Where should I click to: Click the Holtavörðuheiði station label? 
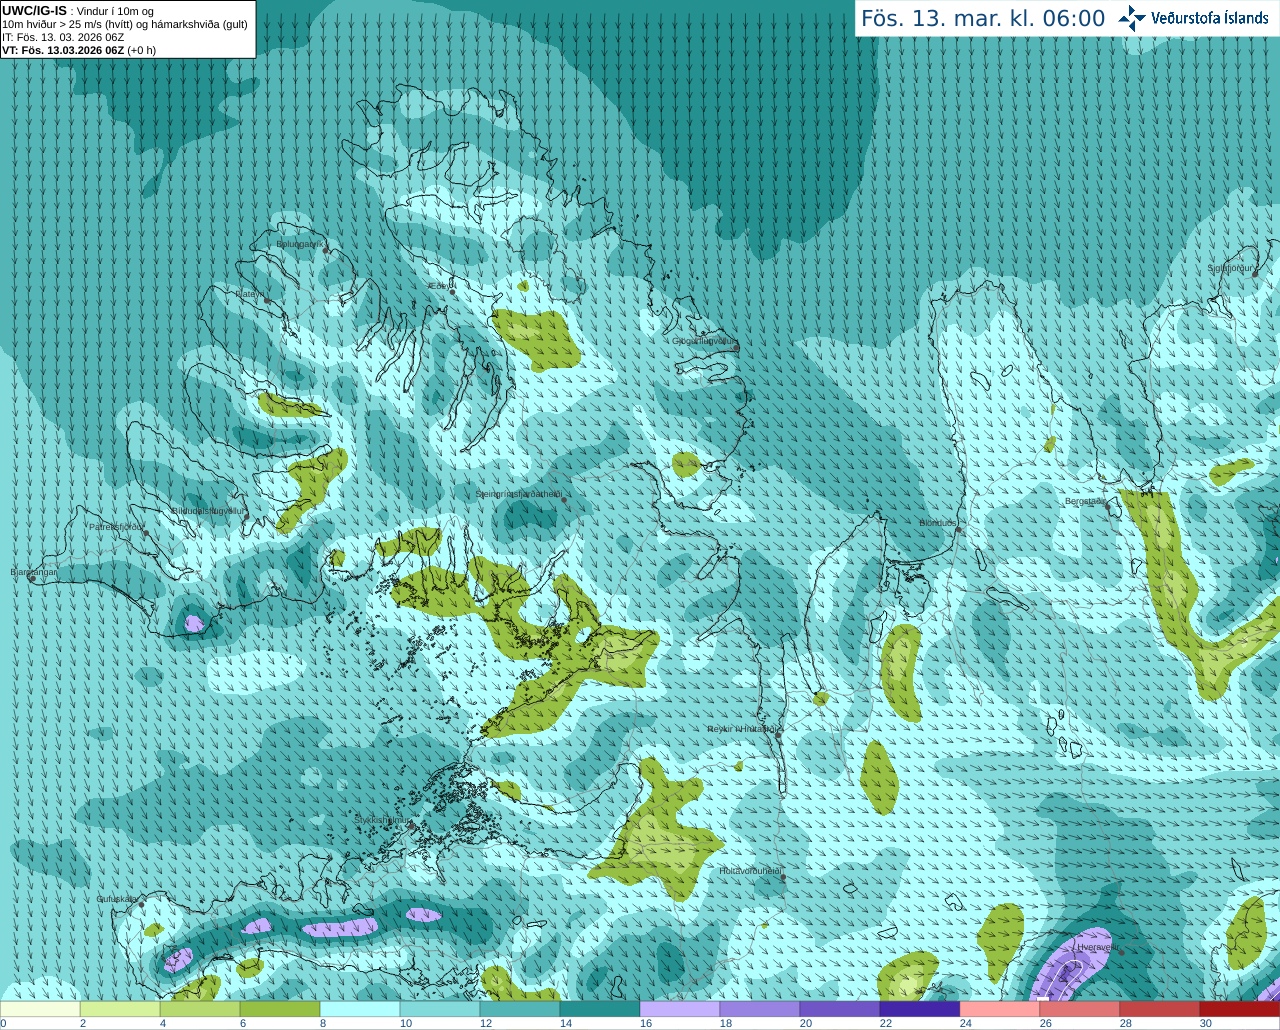[749, 871]
